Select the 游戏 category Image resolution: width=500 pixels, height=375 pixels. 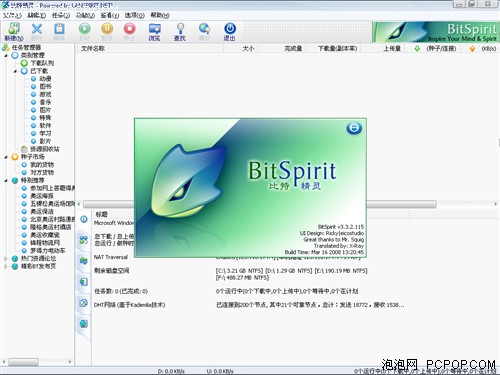pos(45,95)
